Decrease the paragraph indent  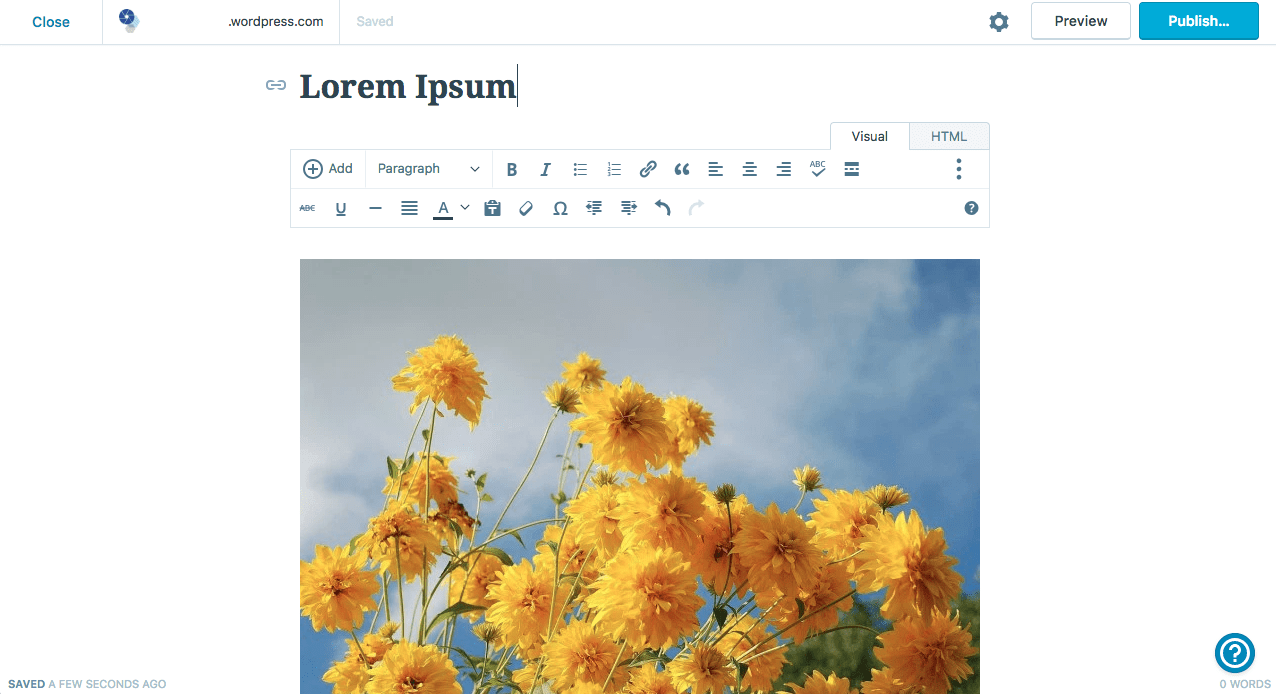pos(594,208)
